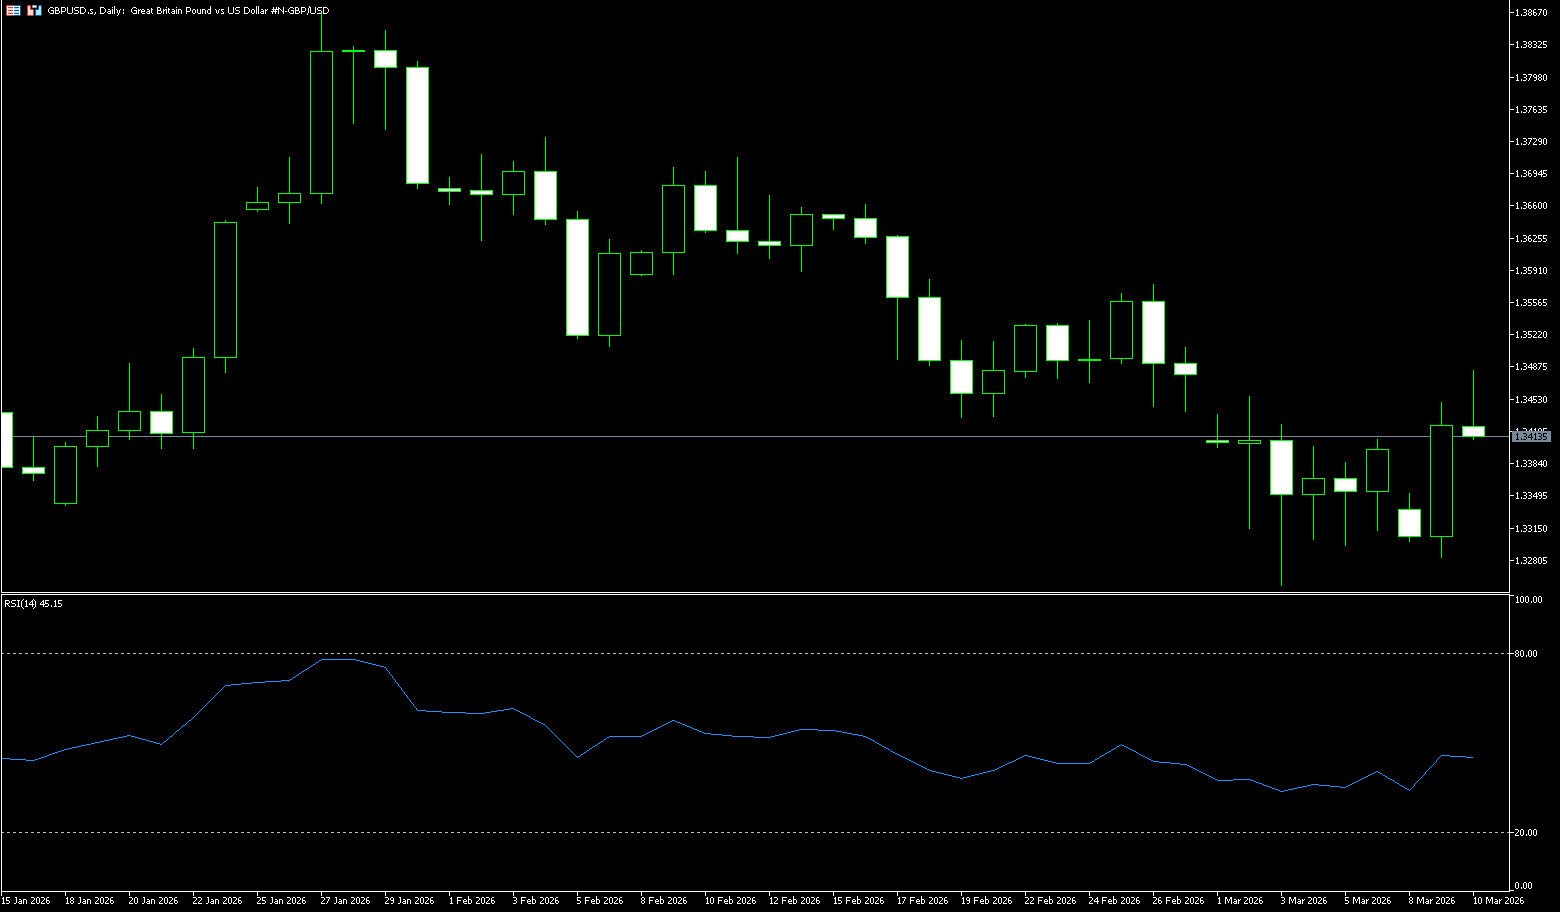Click the RSI 80.00 level label
Viewport: 1560px width, 912px height.
(1526, 654)
